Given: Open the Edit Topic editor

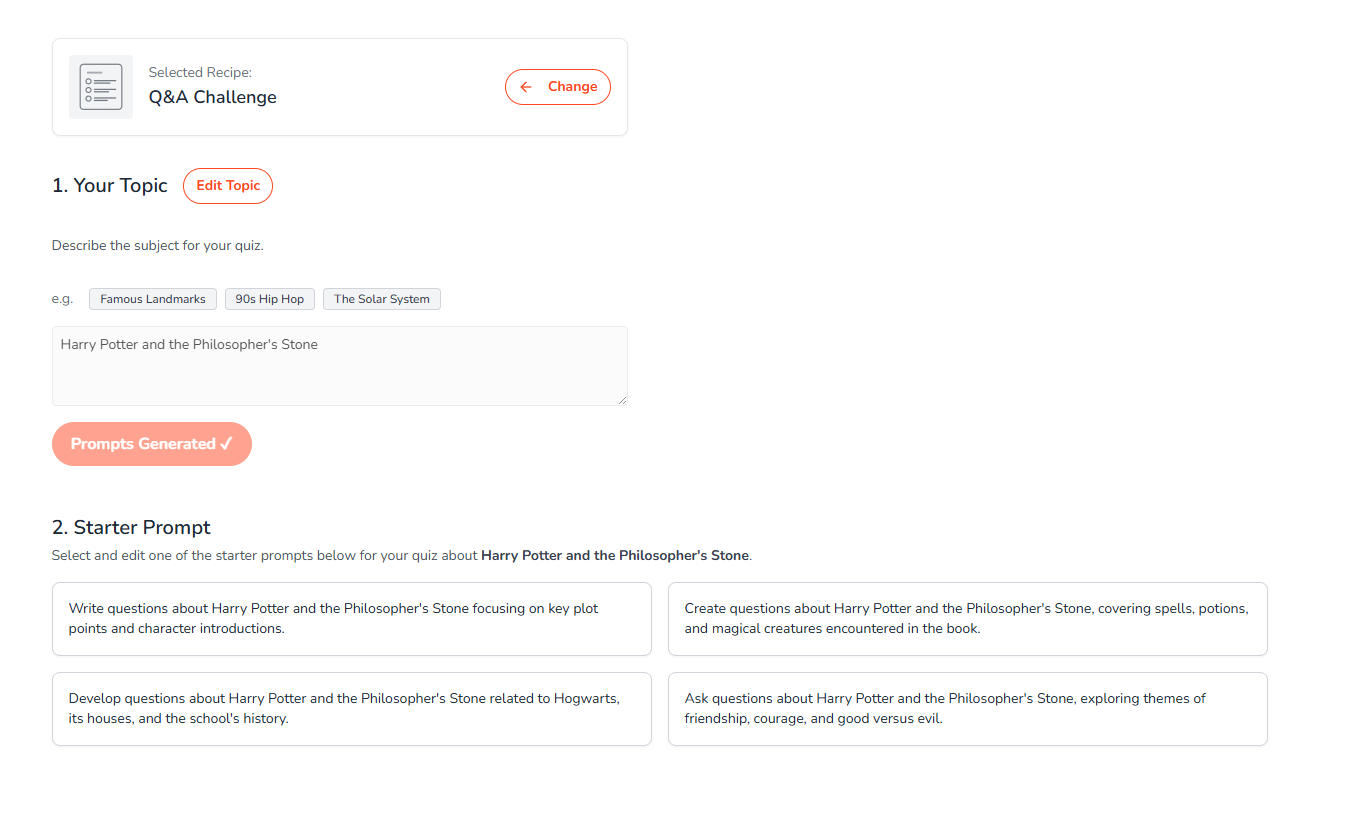Looking at the screenshot, I should click(x=227, y=185).
